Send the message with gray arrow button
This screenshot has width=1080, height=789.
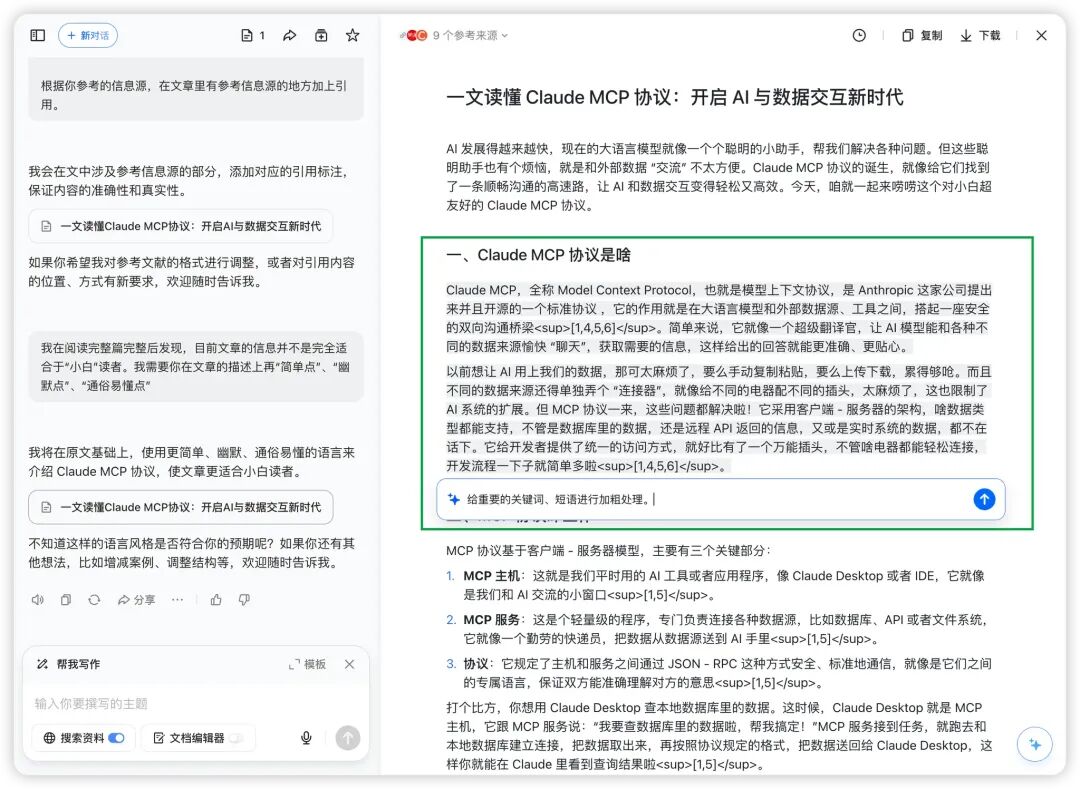click(x=348, y=737)
